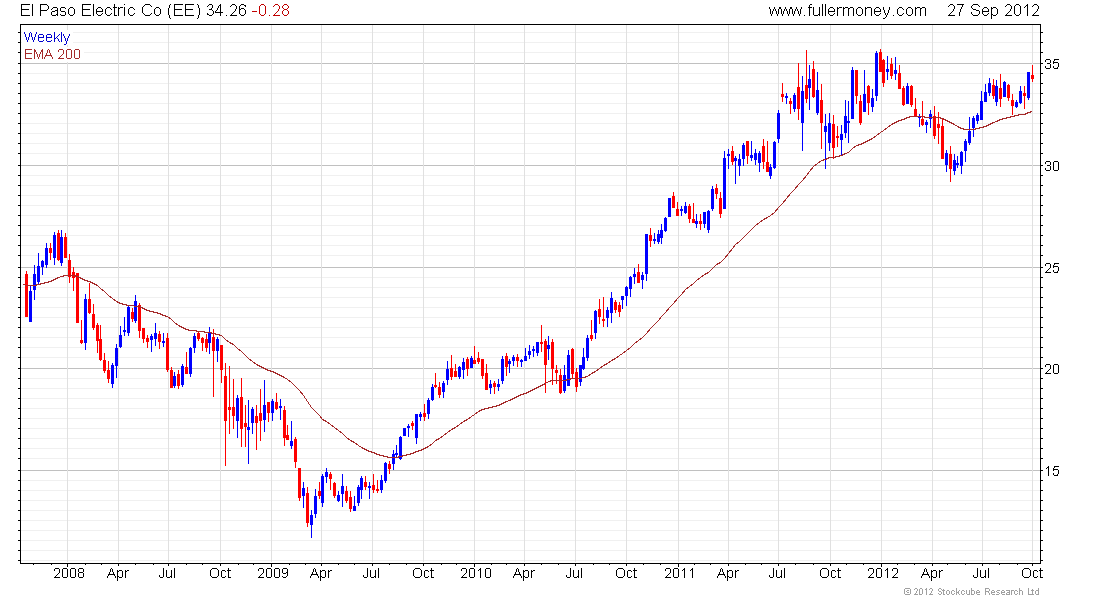
Task: Click the 2012 year label on time axis
Action: coord(883,573)
